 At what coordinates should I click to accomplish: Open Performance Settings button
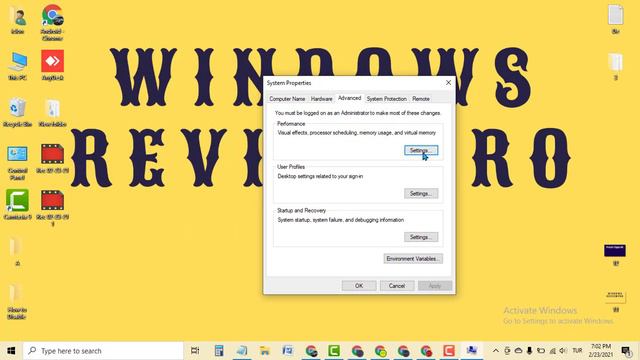[x=421, y=150]
